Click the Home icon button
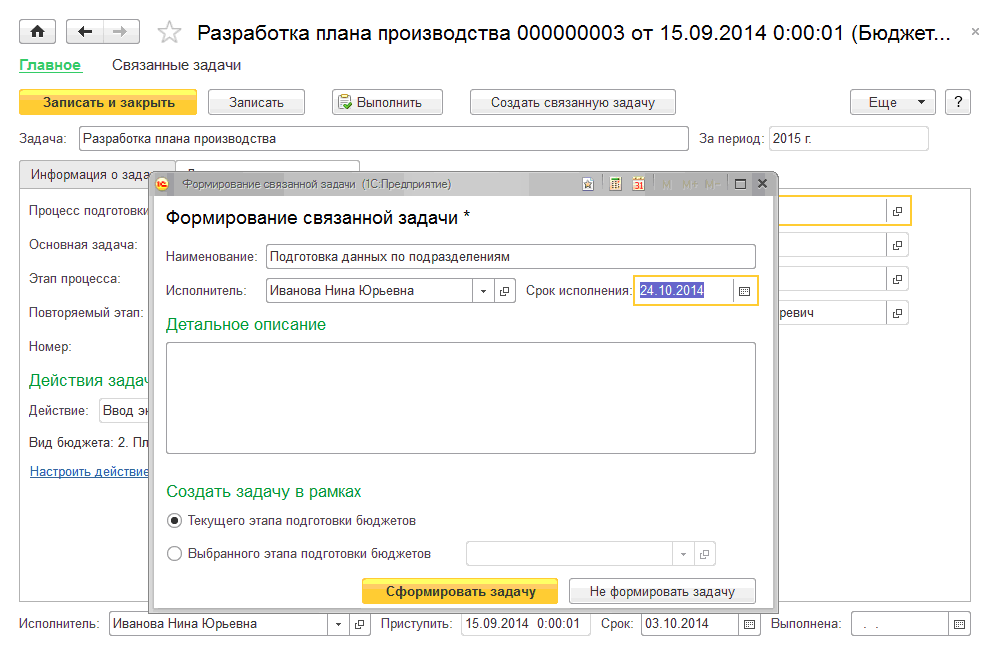The height and width of the screenshot is (650, 997). pos(37,32)
